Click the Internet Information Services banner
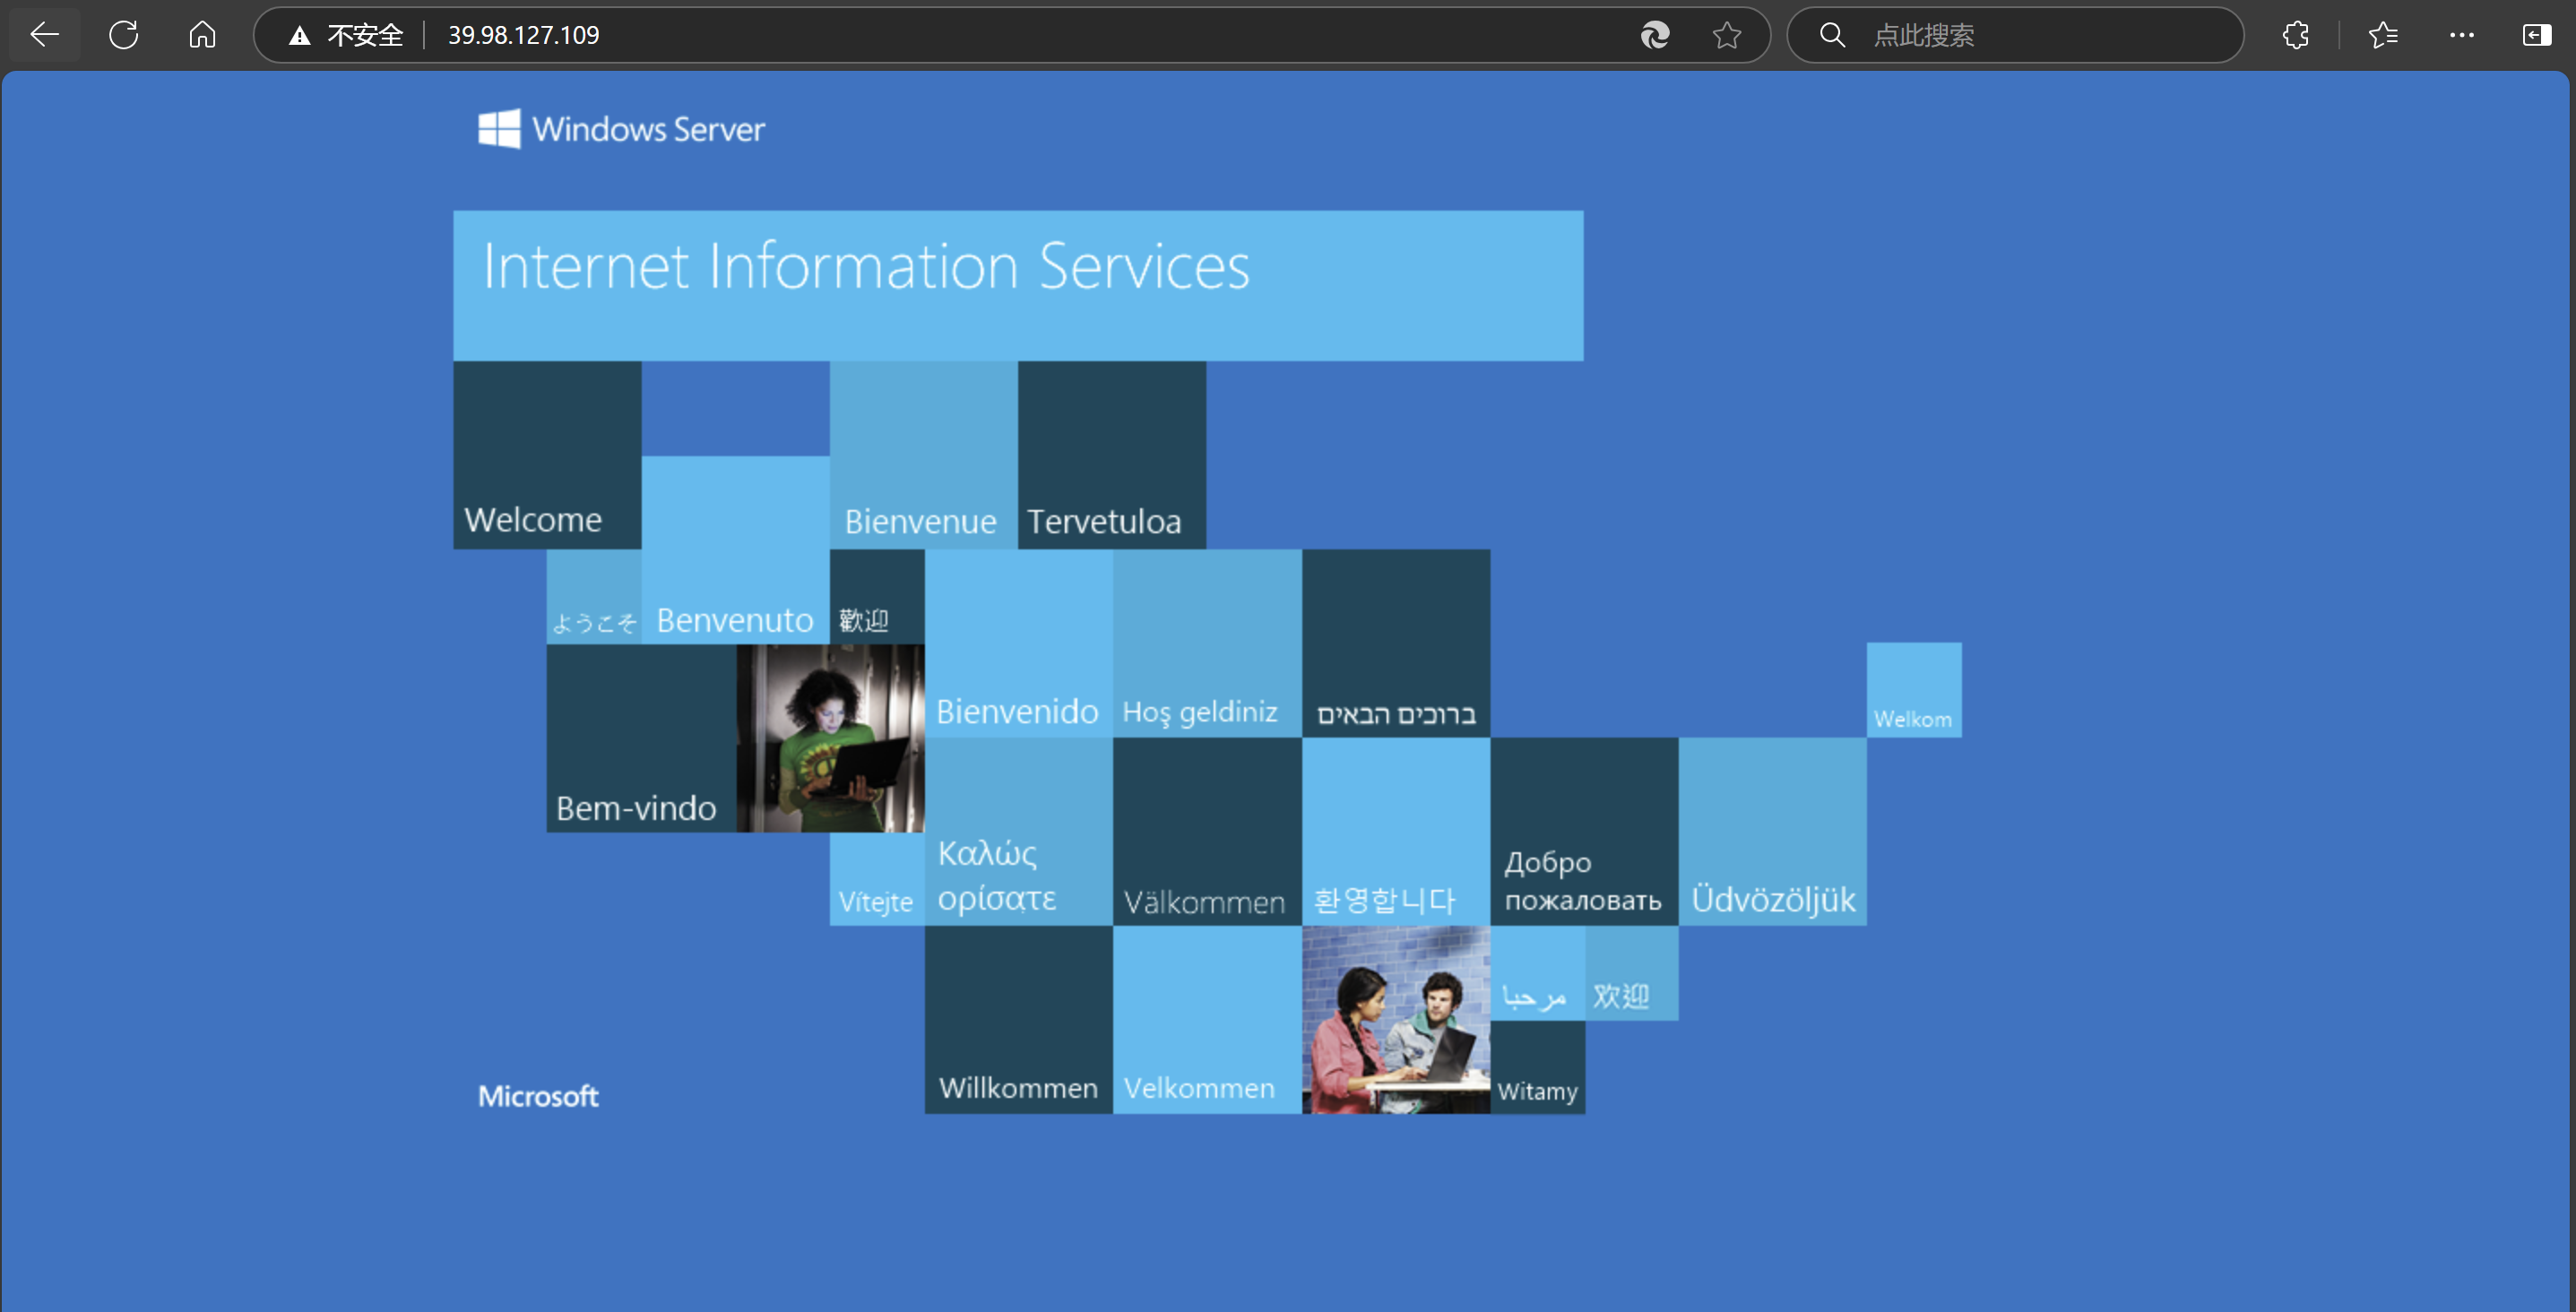This screenshot has width=2576, height=1312. (1018, 286)
